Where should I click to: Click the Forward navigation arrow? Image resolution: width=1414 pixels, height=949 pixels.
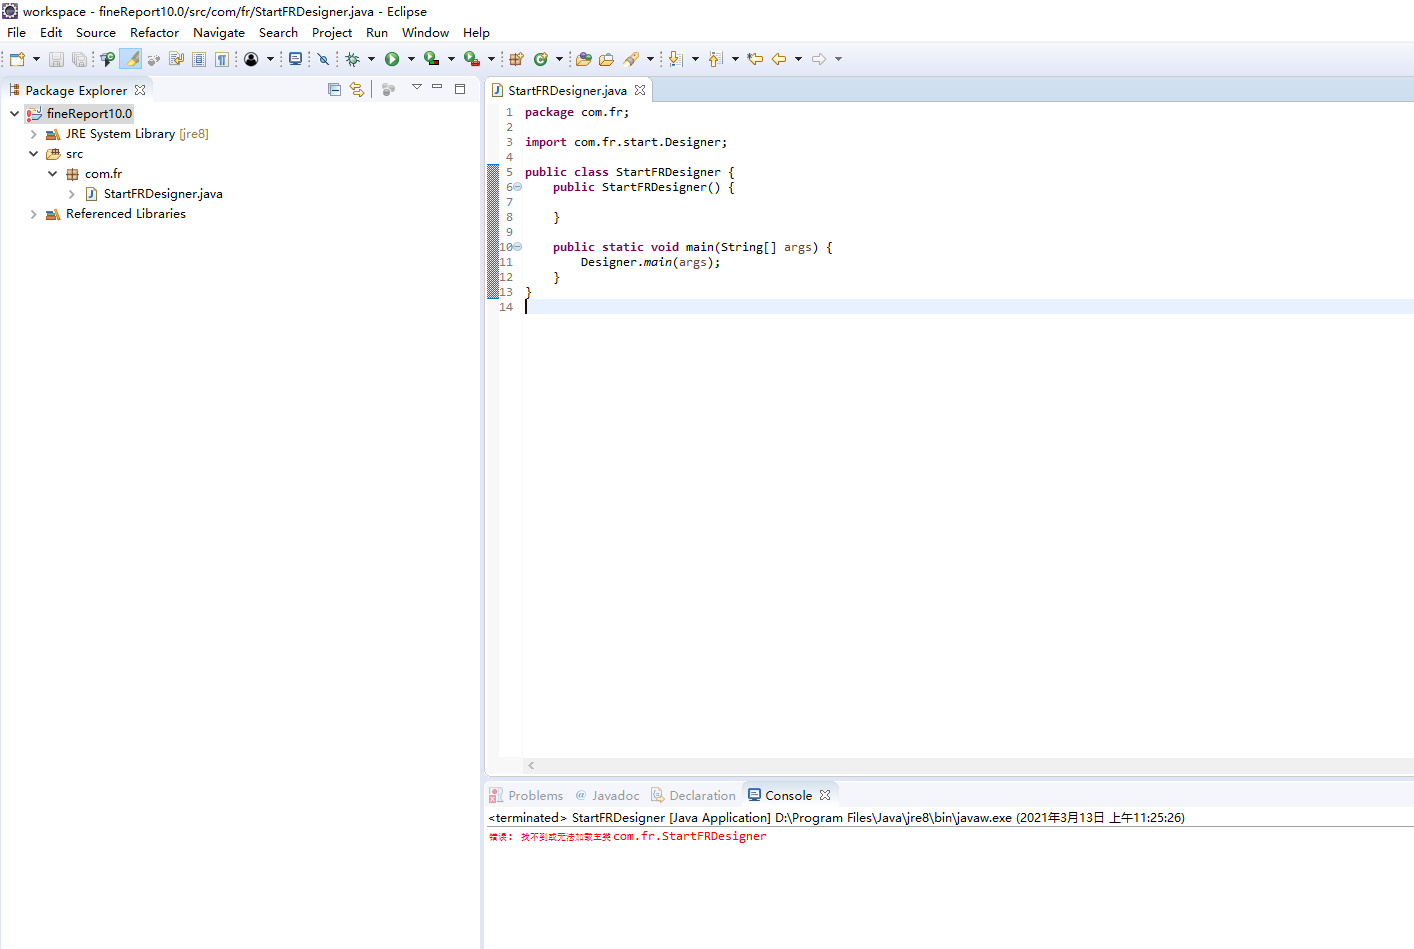[x=819, y=59]
